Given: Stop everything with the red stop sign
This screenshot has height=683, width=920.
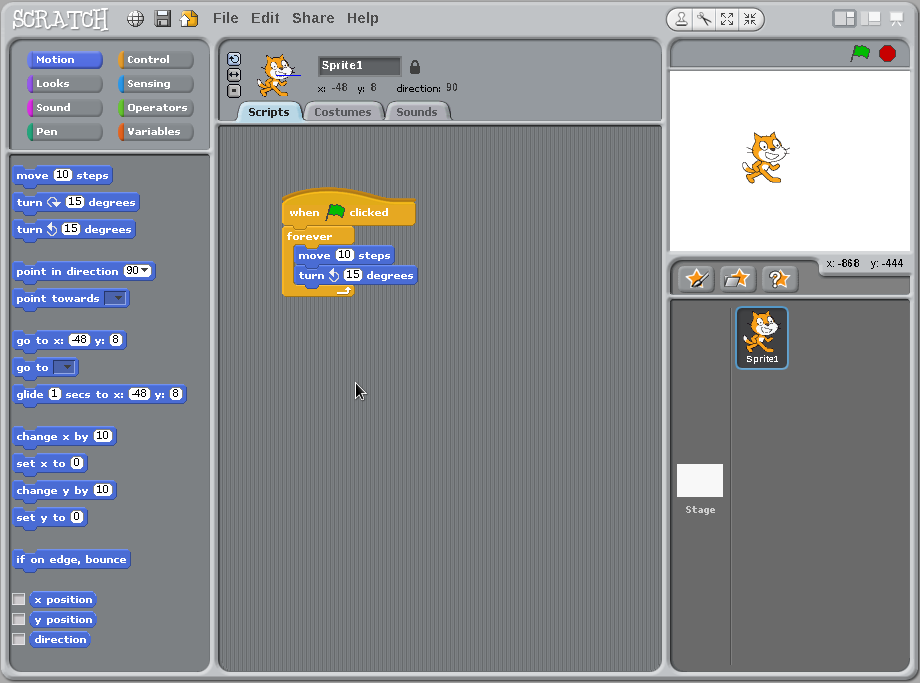Looking at the screenshot, I should coord(887,53).
